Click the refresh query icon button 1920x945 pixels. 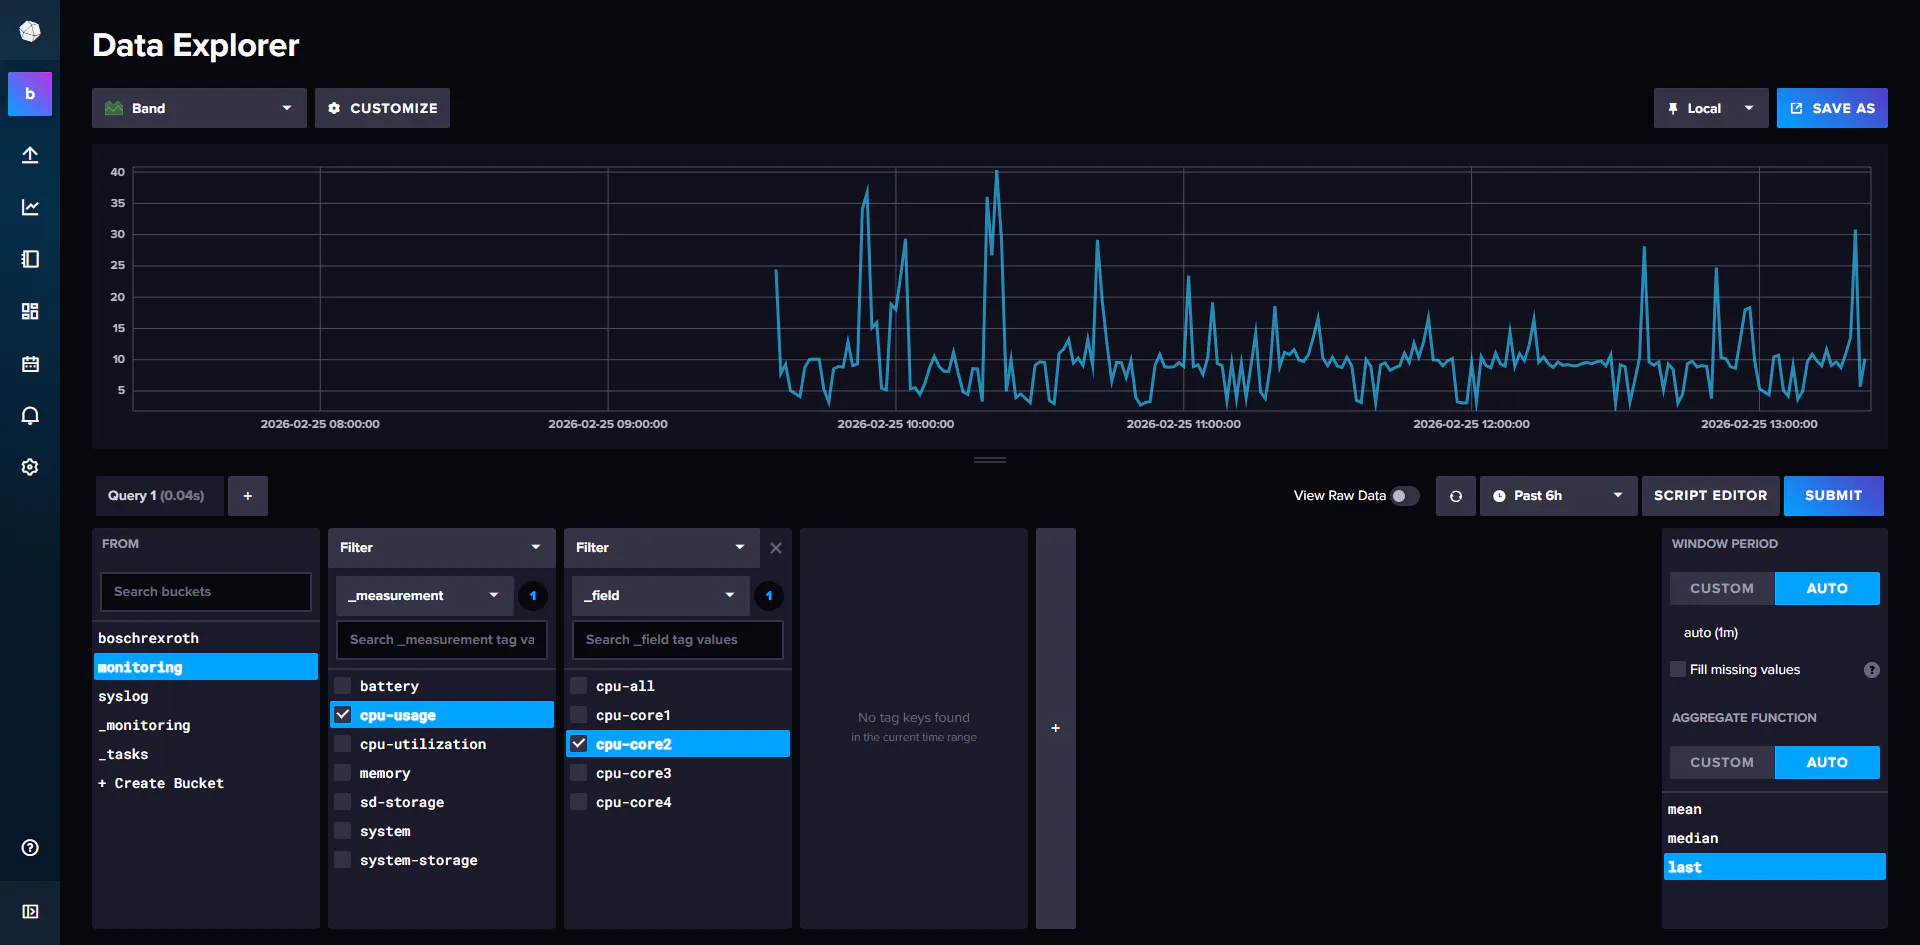pos(1455,496)
